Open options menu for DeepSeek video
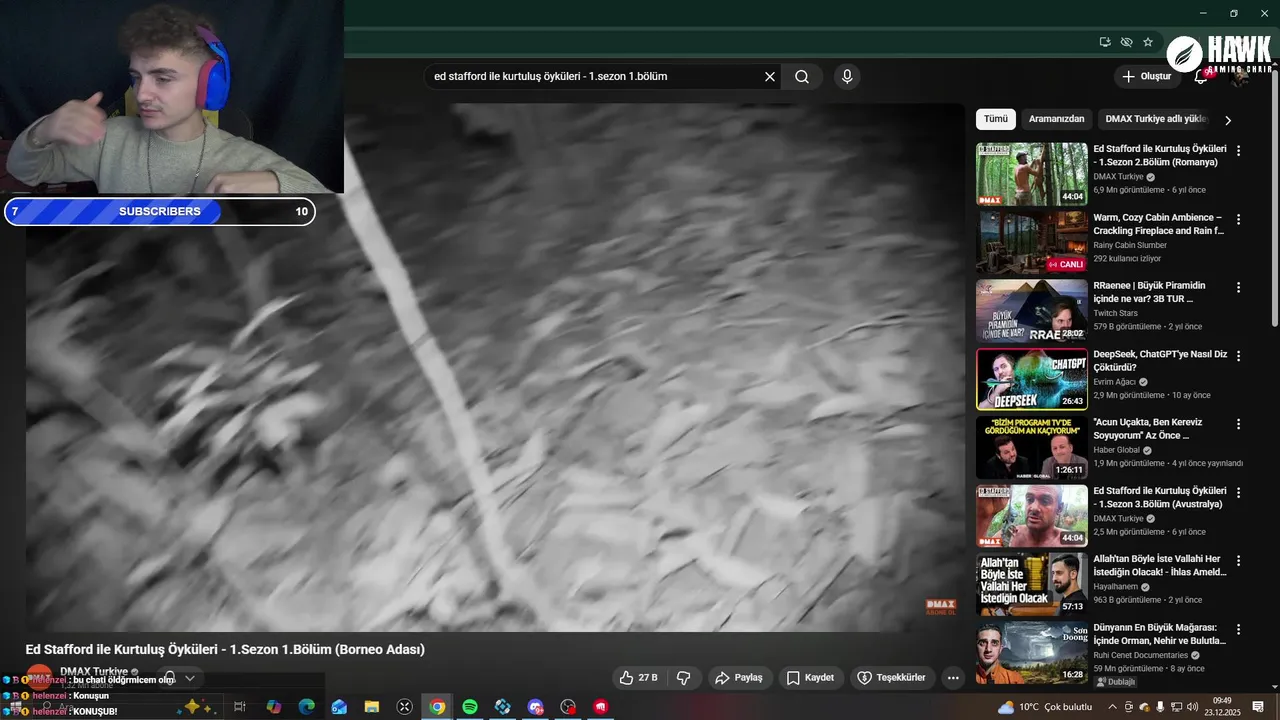1280x720 pixels. click(x=1239, y=356)
